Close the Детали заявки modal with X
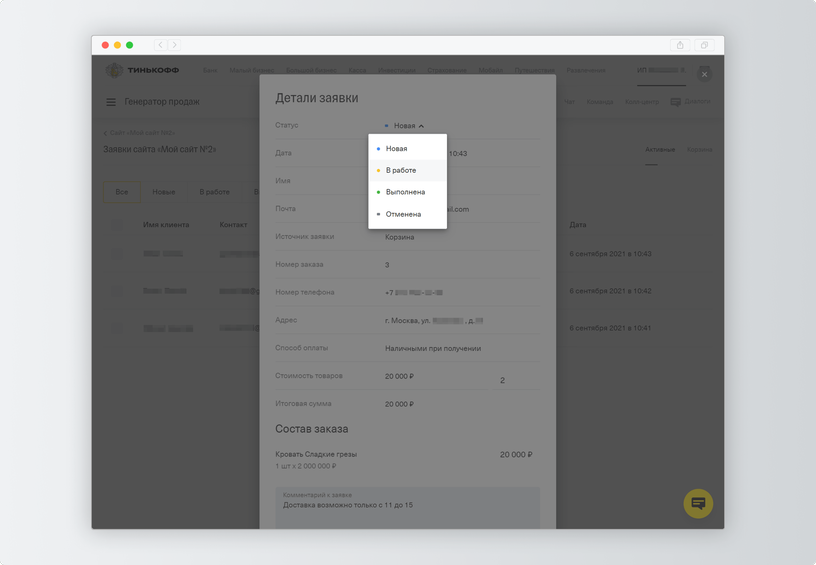 (704, 74)
